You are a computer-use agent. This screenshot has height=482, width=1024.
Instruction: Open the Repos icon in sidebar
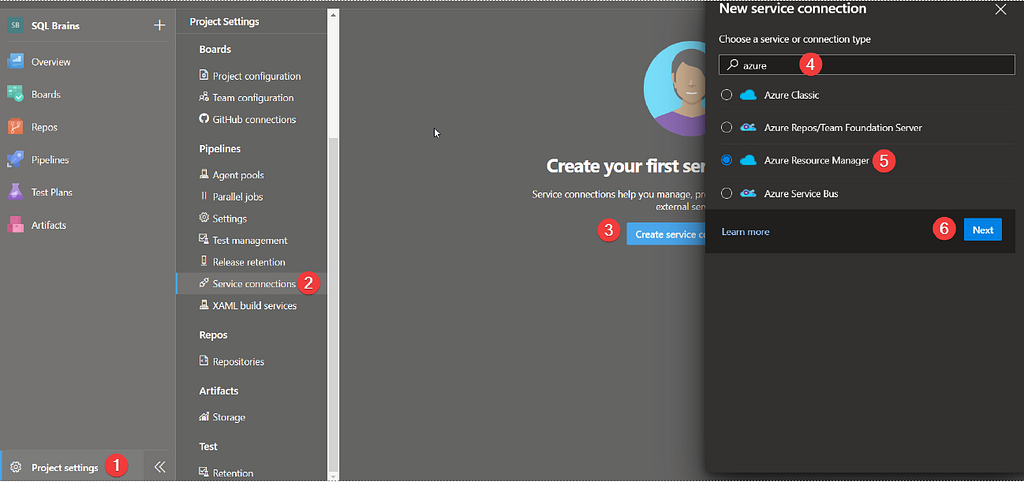[x=15, y=127]
